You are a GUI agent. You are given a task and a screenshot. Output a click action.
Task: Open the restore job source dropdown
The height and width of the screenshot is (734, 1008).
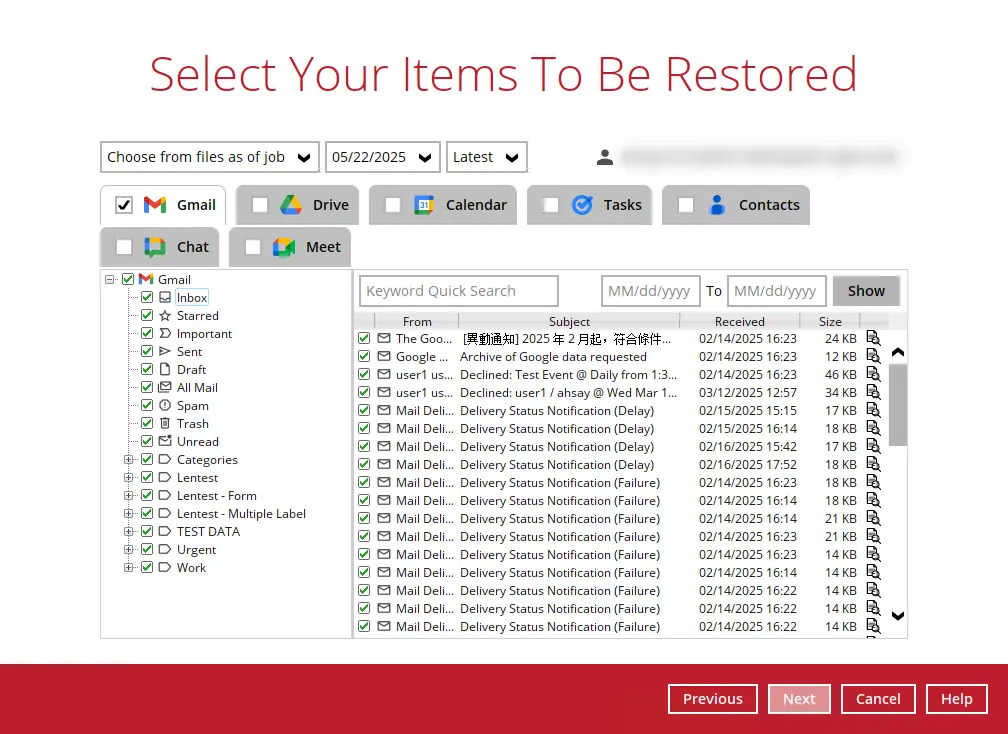(x=209, y=156)
